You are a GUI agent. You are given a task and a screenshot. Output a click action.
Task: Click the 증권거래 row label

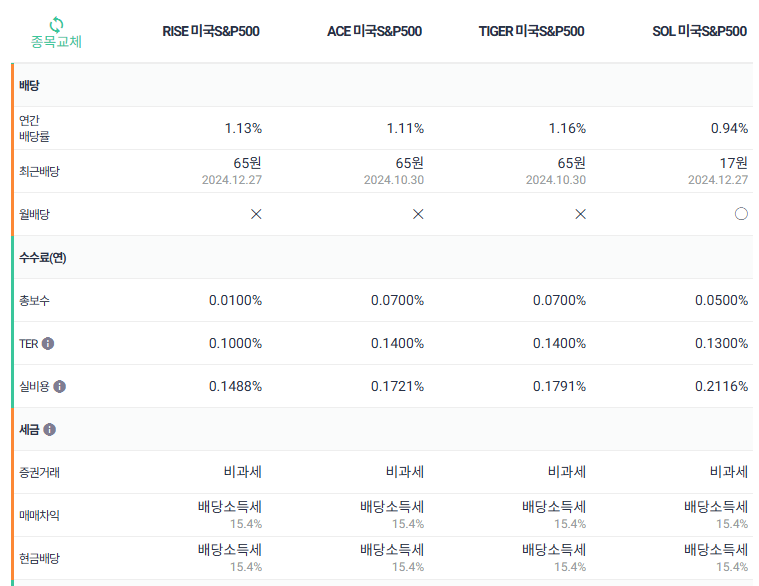click(39, 472)
